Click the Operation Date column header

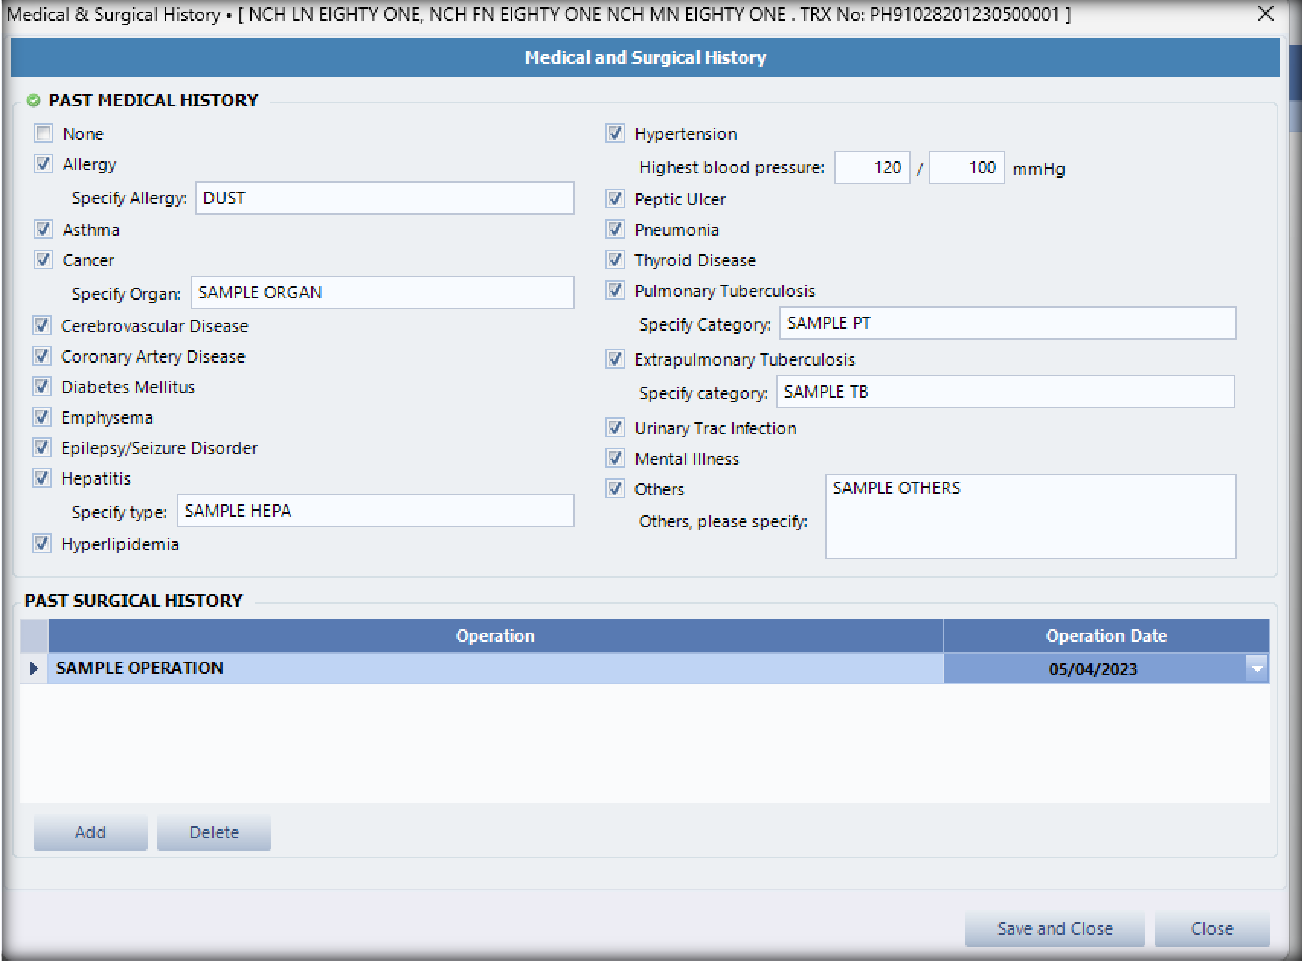(x=1105, y=636)
